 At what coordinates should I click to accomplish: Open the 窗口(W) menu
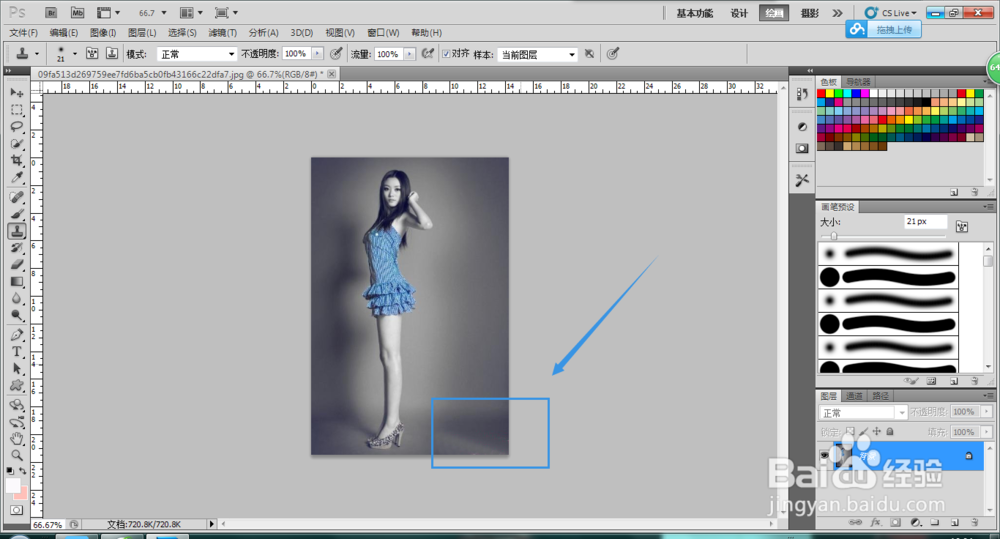click(383, 33)
